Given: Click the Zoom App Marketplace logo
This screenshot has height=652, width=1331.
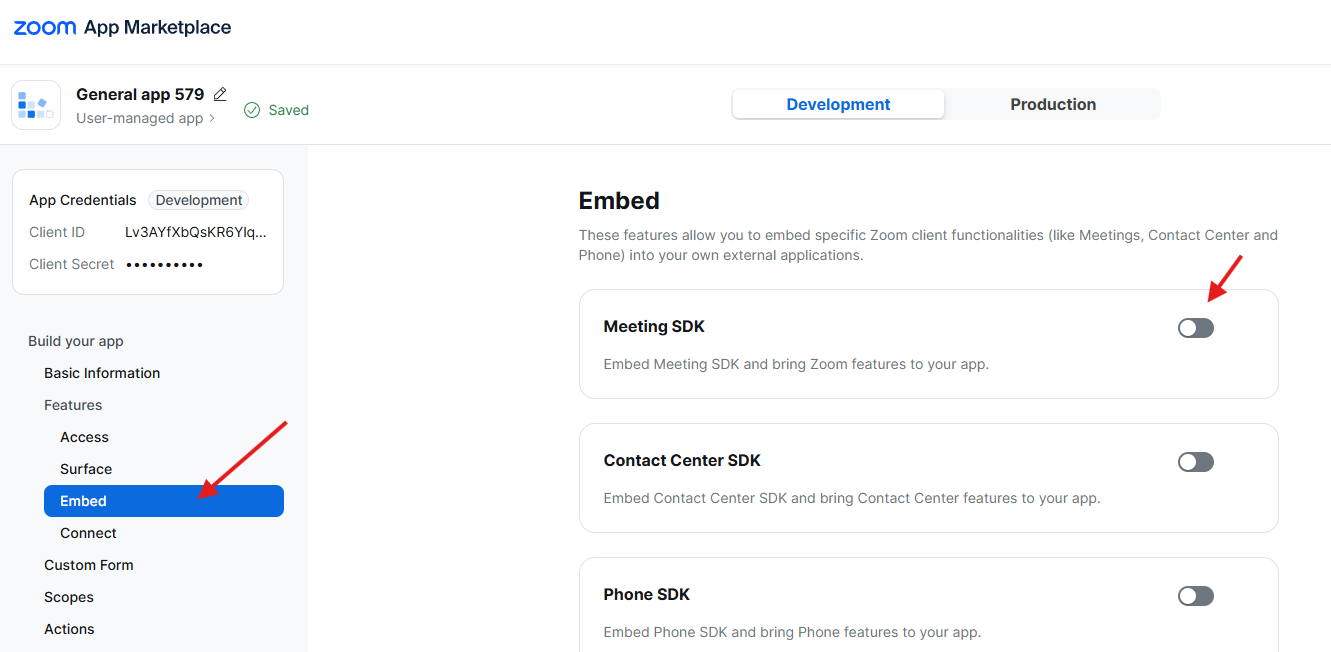Looking at the screenshot, I should (122, 28).
